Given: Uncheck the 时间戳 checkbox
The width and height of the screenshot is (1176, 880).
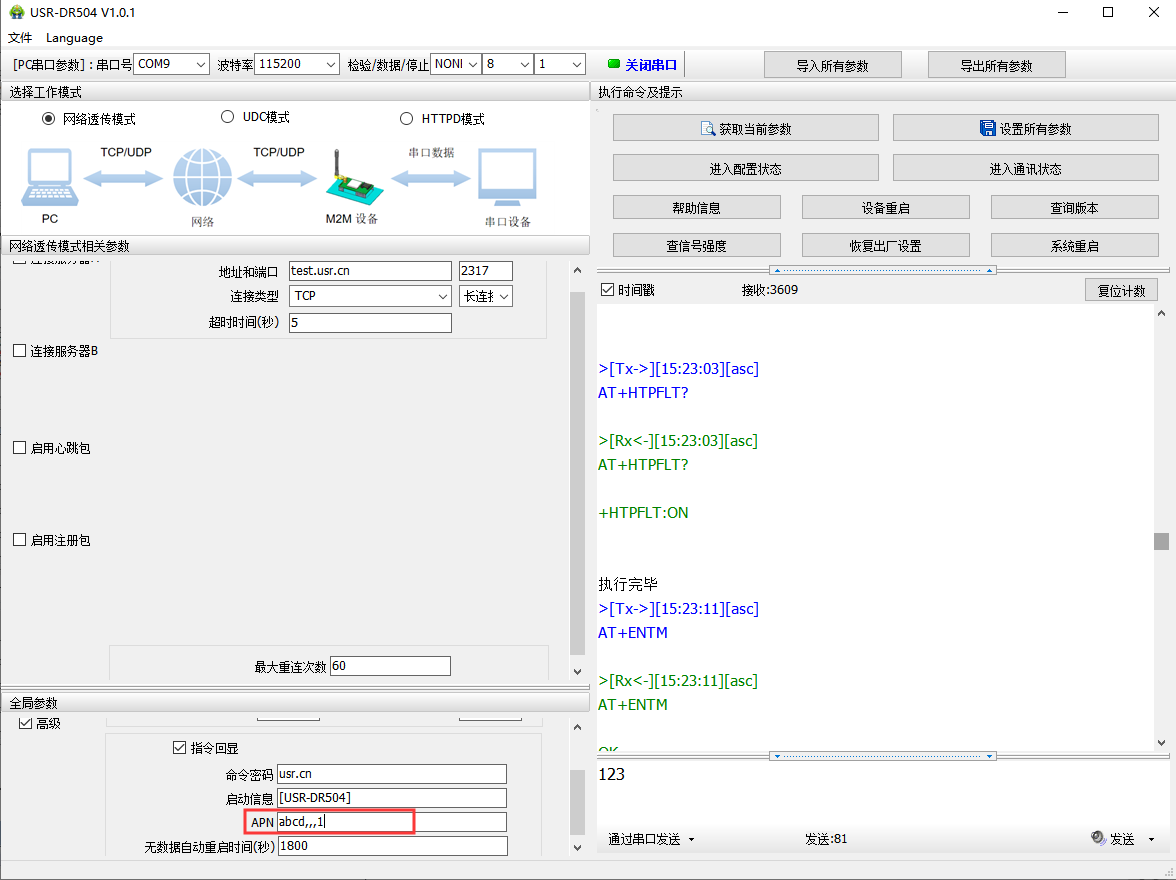Looking at the screenshot, I should [x=607, y=290].
